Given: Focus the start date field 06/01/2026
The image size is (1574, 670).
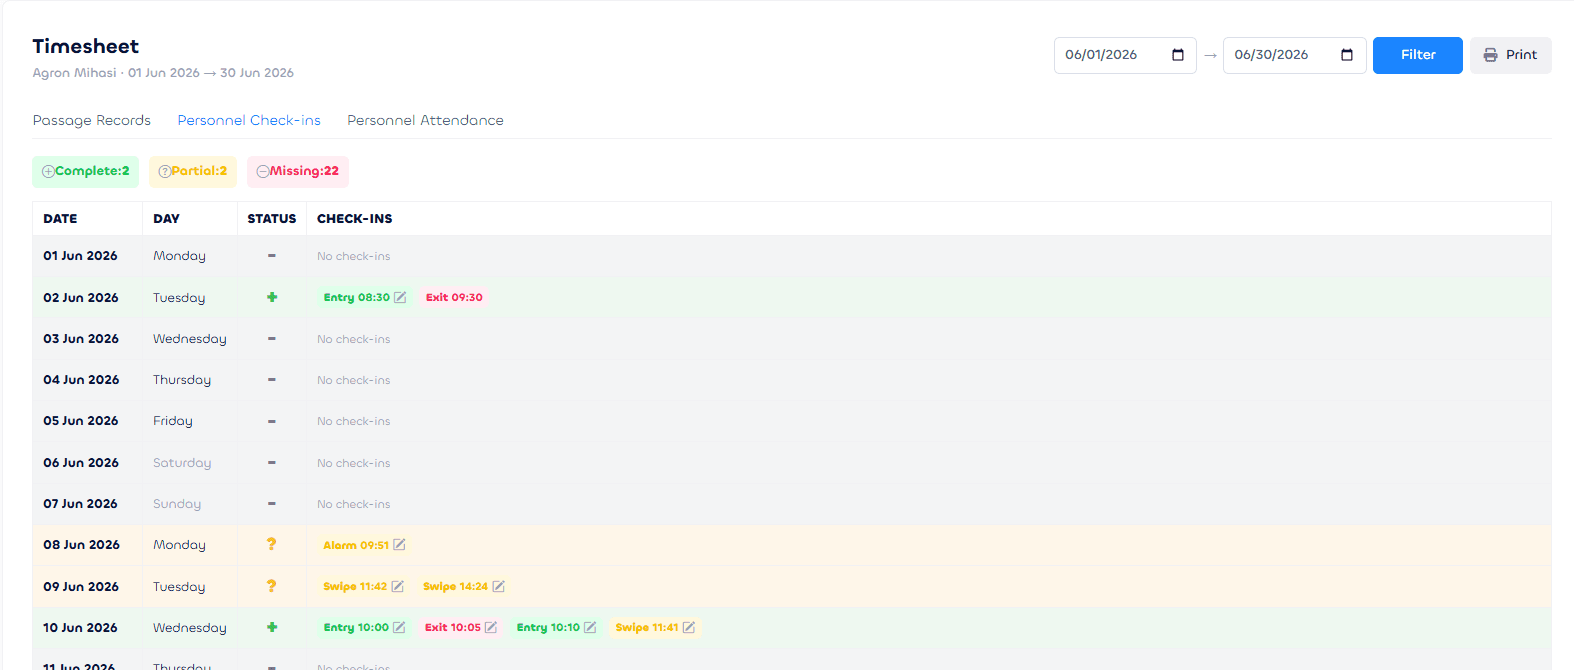Looking at the screenshot, I should coord(1125,55).
